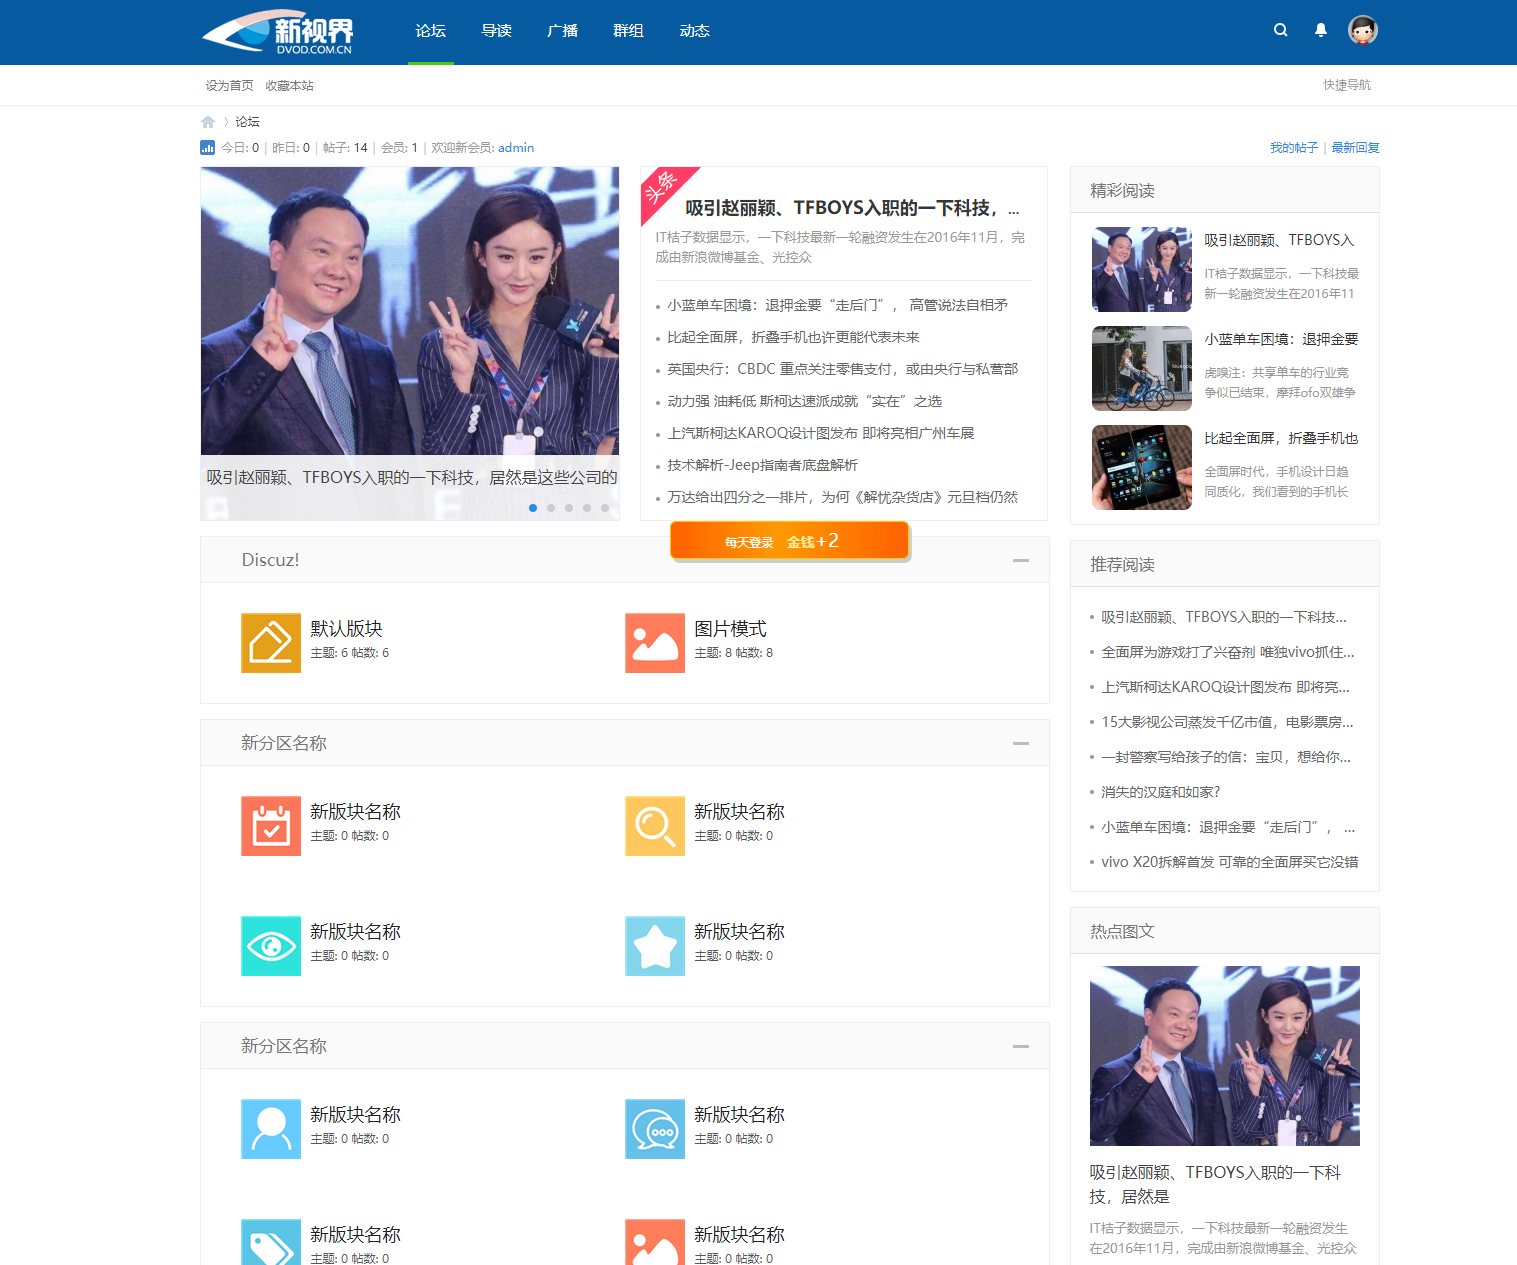The image size is (1517, 1265).
Task: Select the first carousel indicator dot
Action: 533,508
